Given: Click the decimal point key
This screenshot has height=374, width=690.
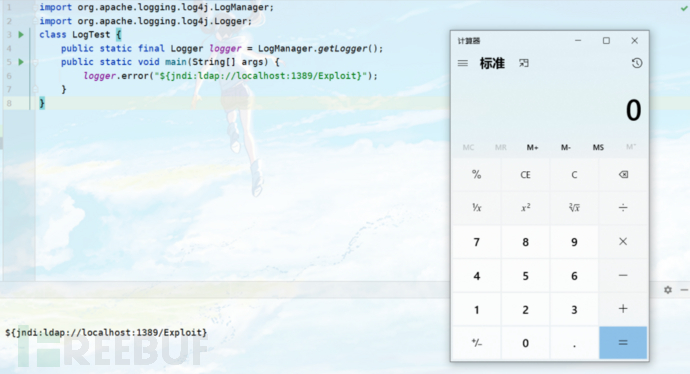Looking at the screenshot, I should click(574, 343).
